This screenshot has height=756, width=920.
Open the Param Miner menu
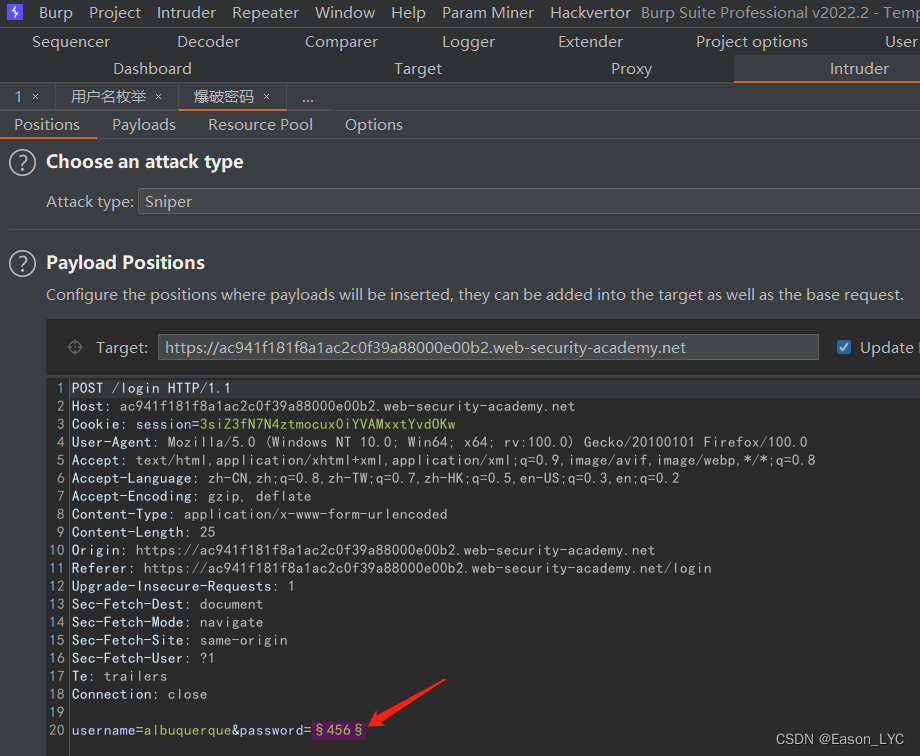point(488,12)
